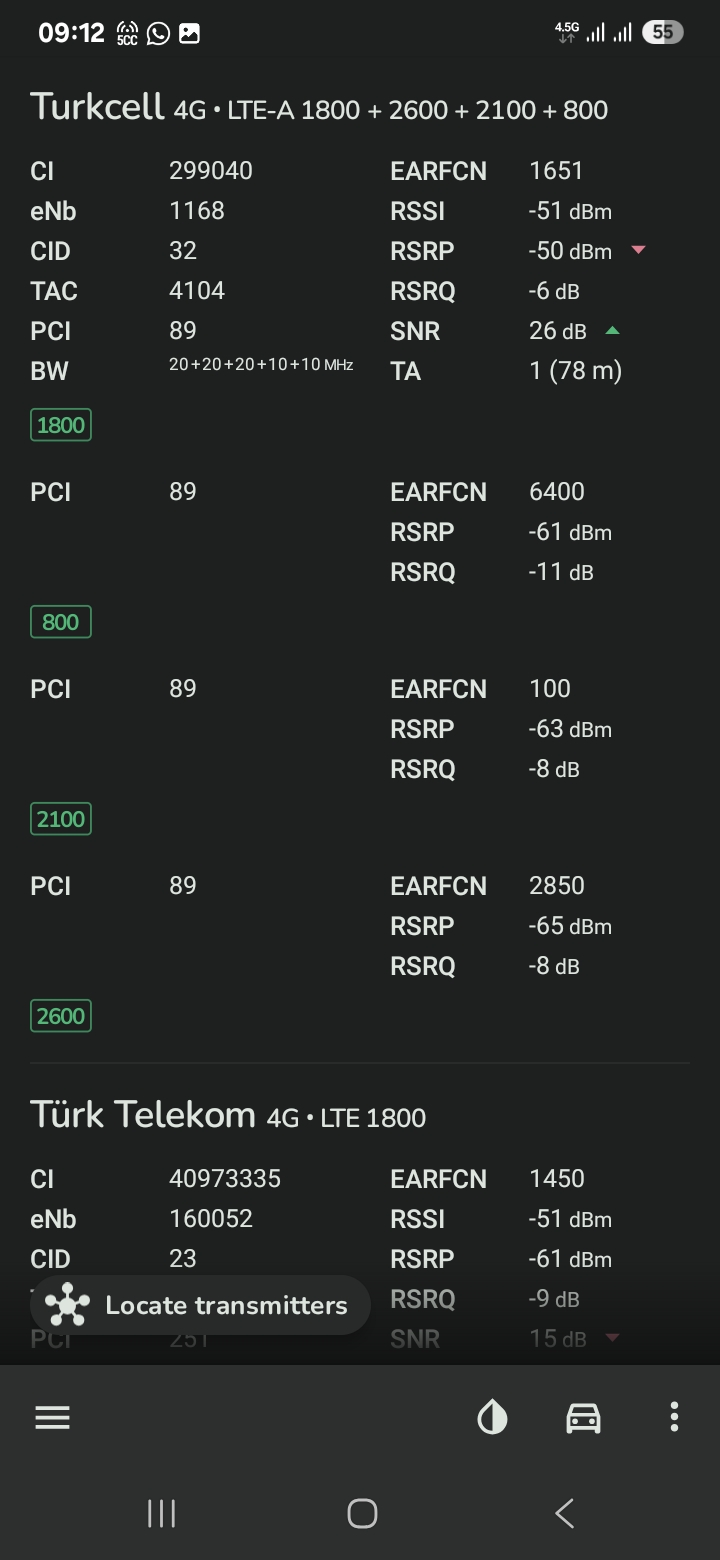This screenshot has height=1560, width=720.
Task: Open the hamburger menu in bottom bar
Action: pos(52,1417)
